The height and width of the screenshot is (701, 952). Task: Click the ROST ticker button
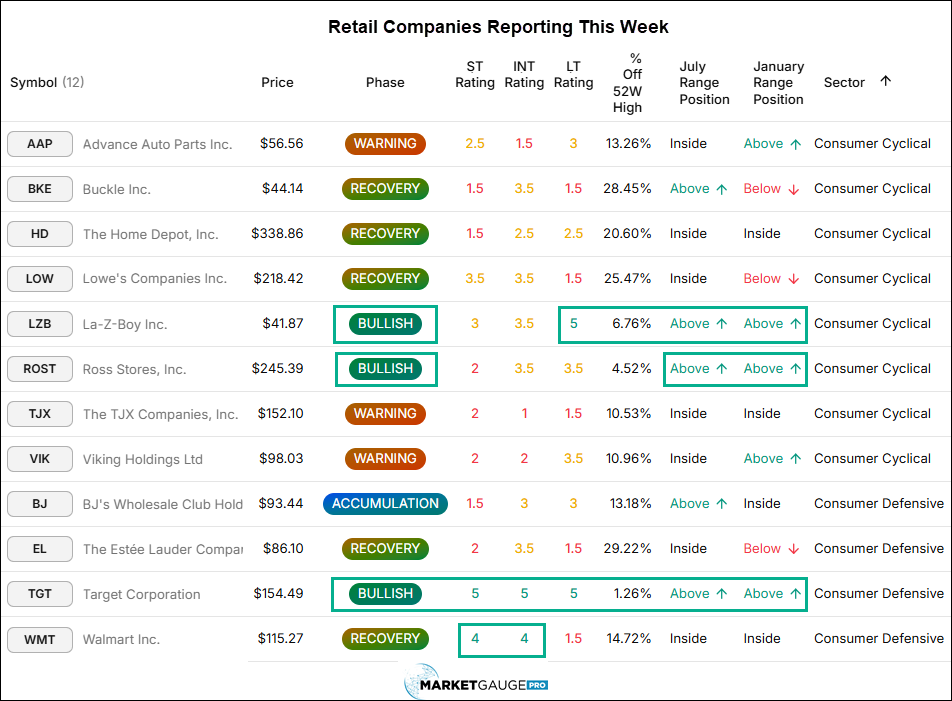point(40,369)
